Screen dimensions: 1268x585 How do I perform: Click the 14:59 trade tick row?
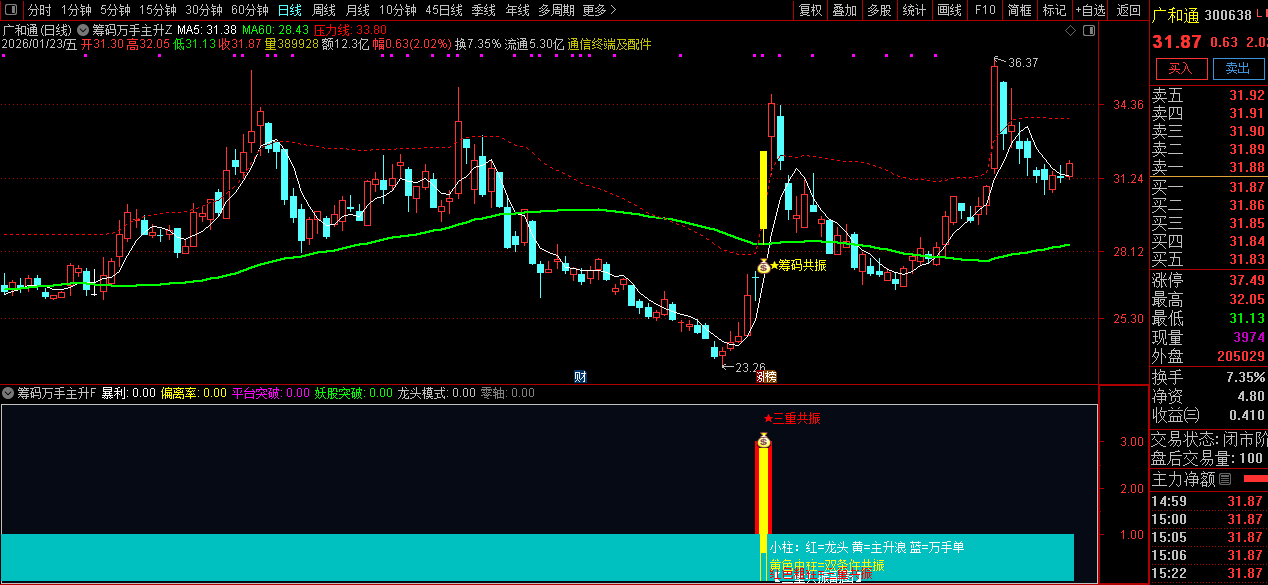tap(1208, 501)
